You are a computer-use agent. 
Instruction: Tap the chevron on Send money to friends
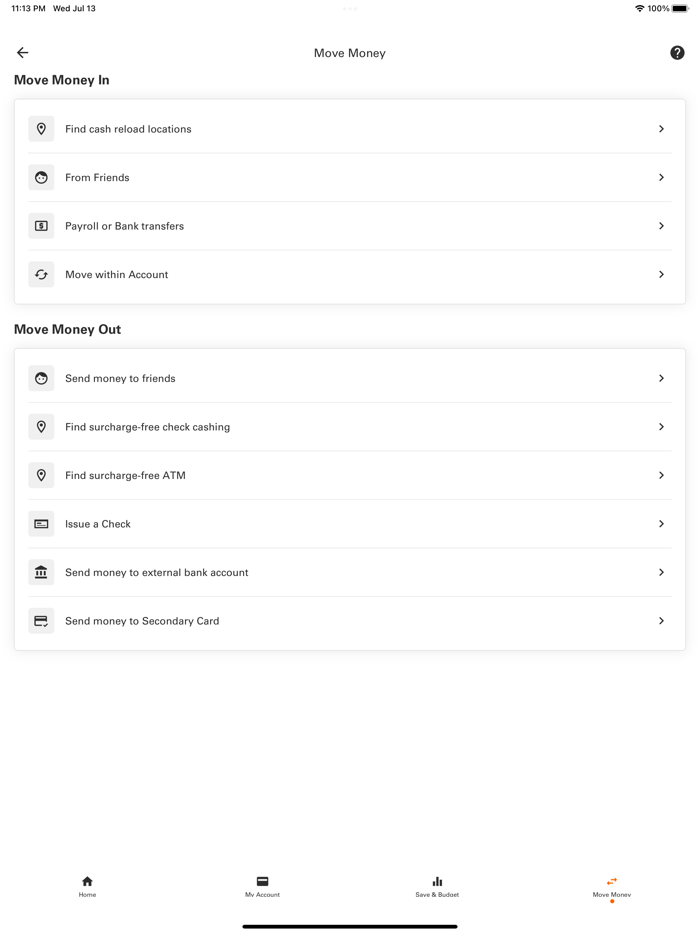point(661,378)
